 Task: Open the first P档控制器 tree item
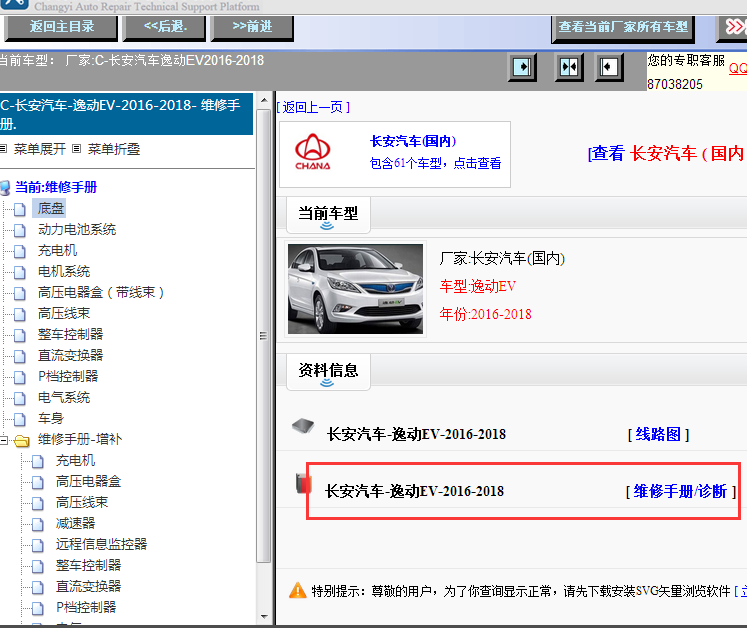click(x=68, y=376)
